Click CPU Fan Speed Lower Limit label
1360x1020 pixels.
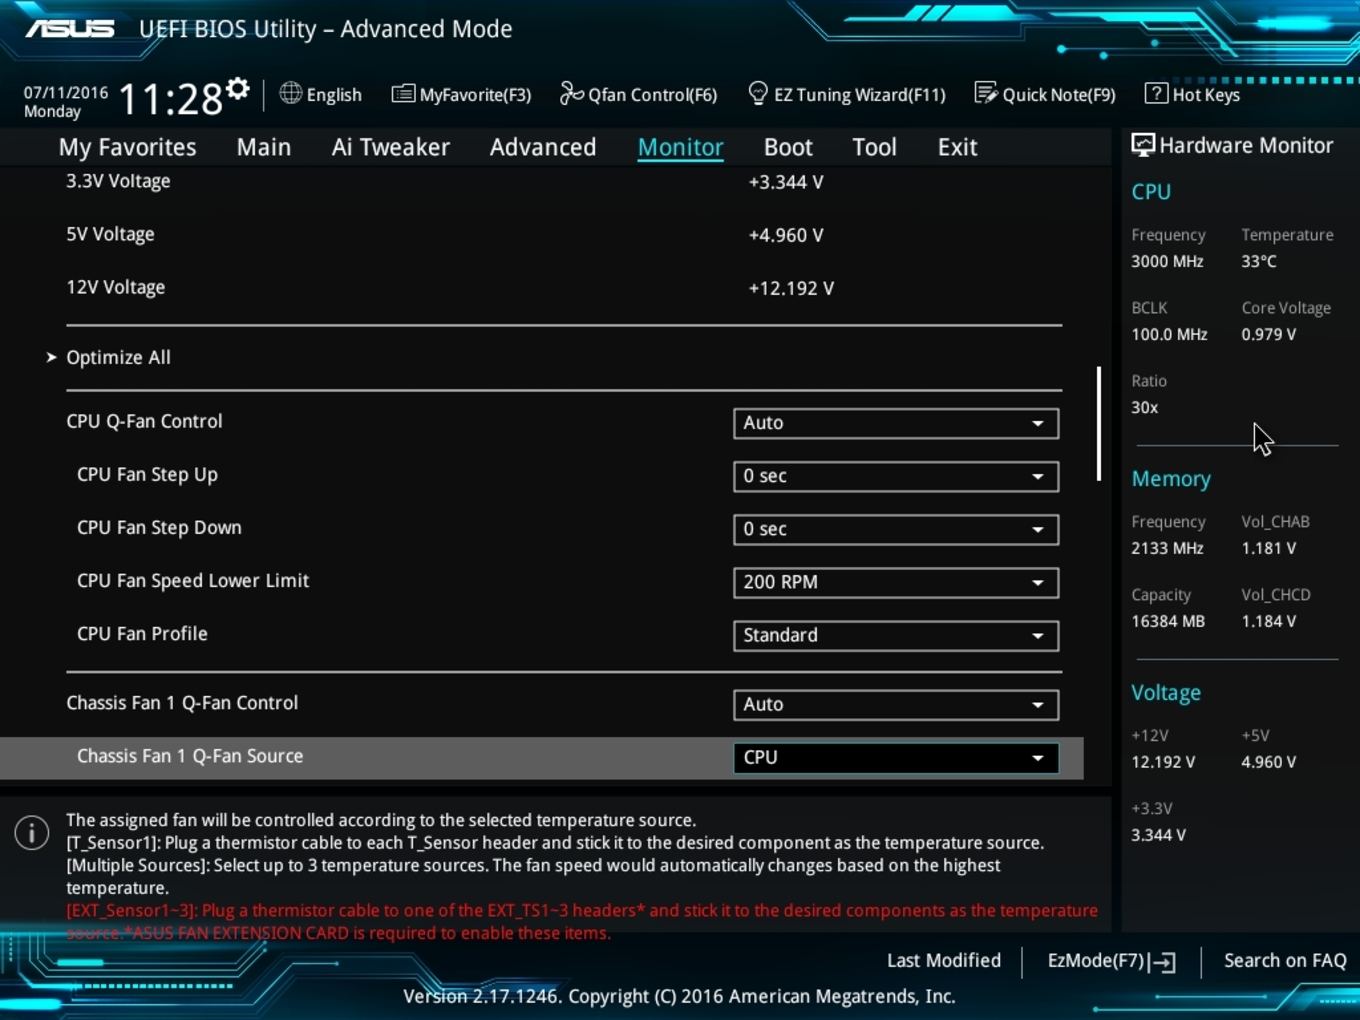tap(193, 581)
